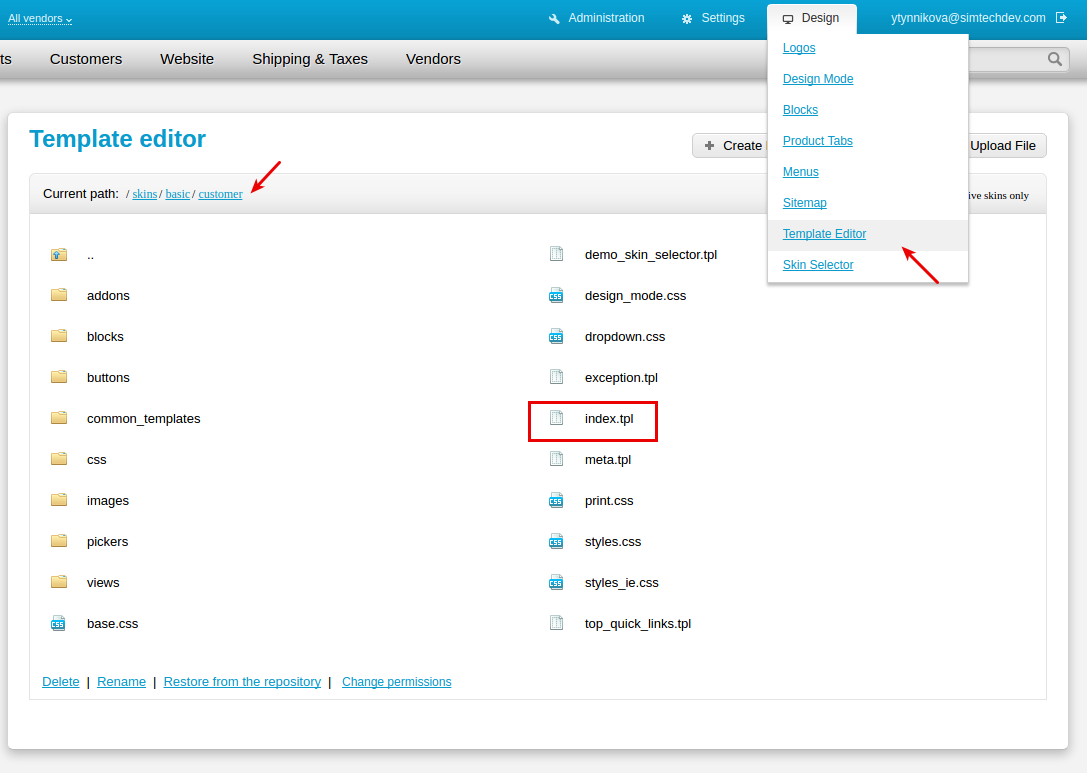This screenshot has height=773, width=1087.
Task: Click the demo_skin_selector.tpl file icon
Action: 556,254
